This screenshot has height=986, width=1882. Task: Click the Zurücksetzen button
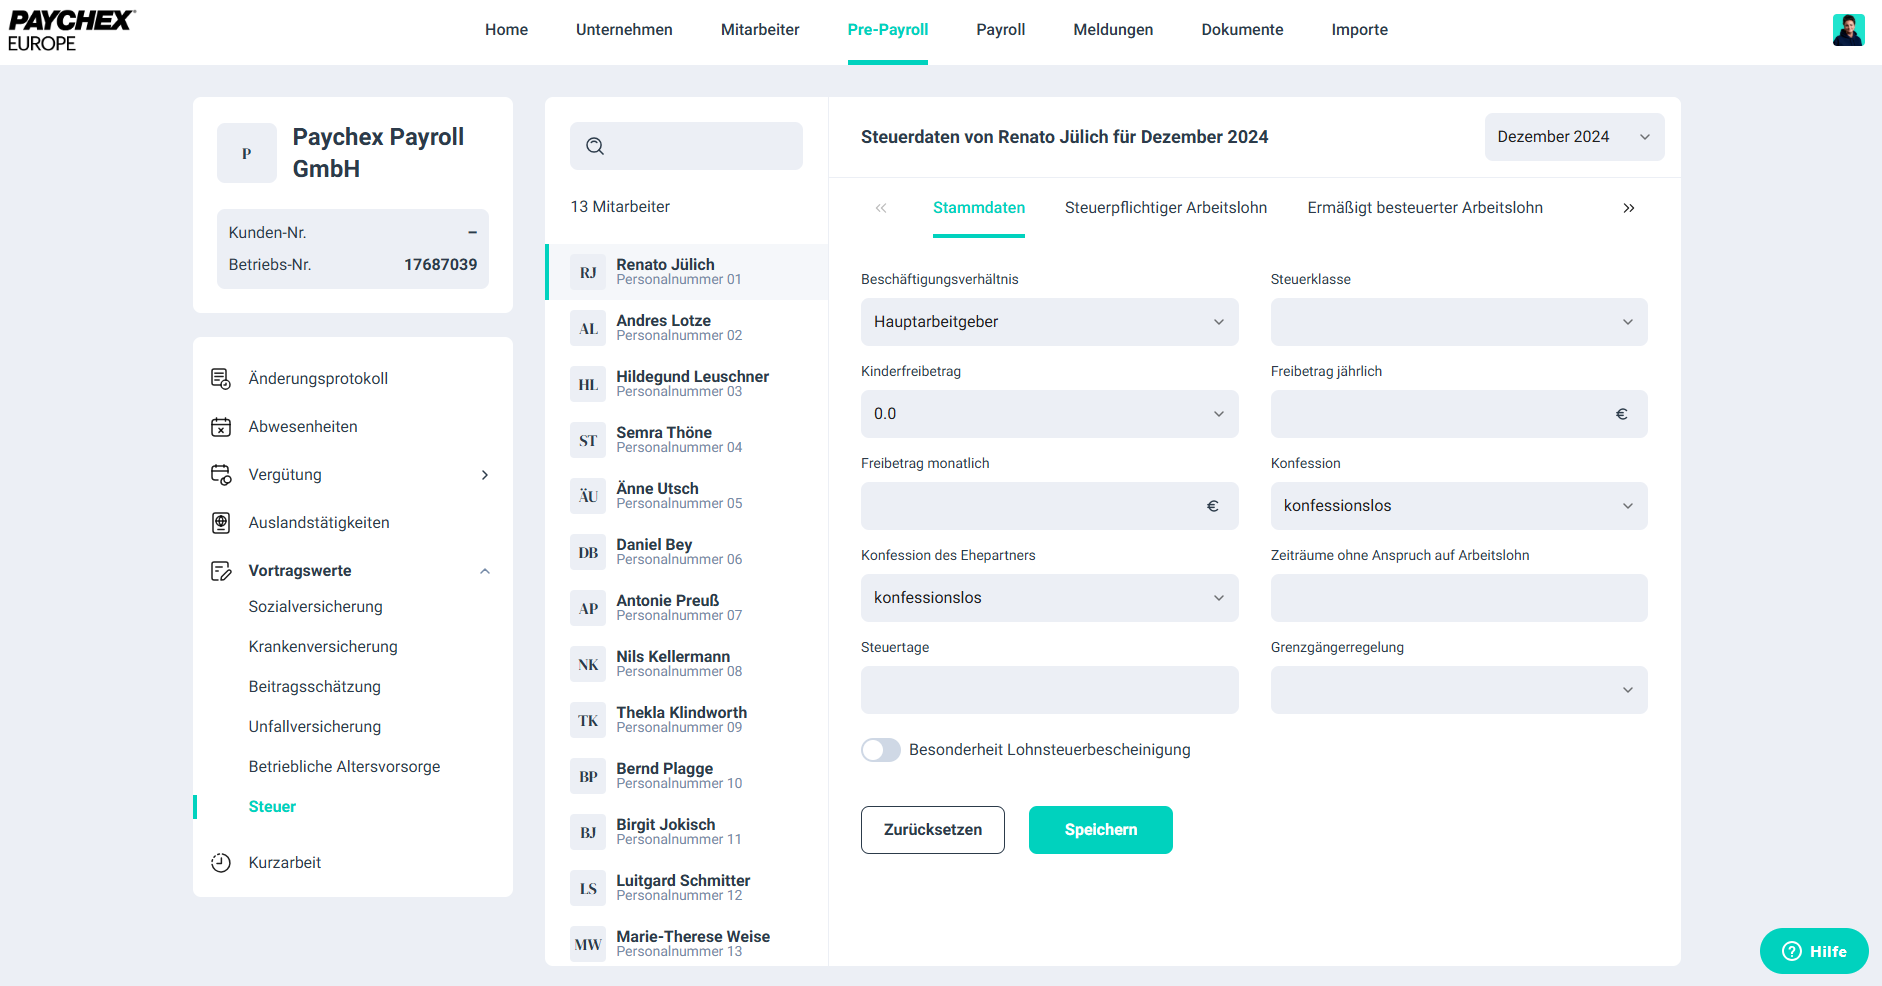point(932,830)
